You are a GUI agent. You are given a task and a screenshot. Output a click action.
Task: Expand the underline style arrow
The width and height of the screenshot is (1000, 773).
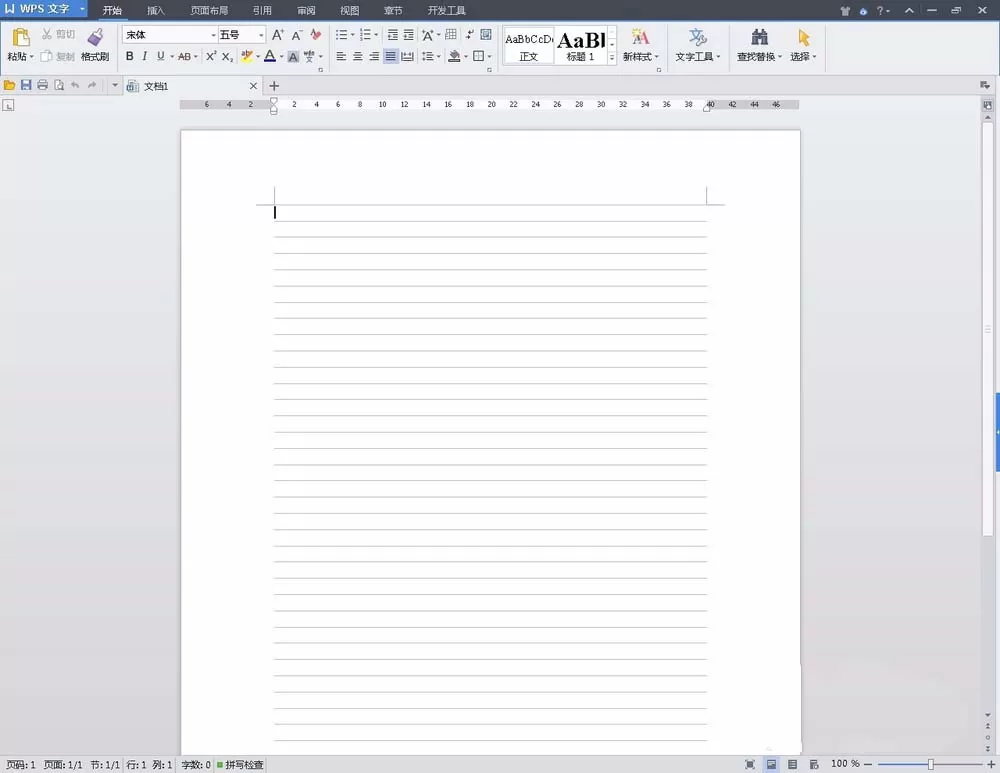coord(172,57)
